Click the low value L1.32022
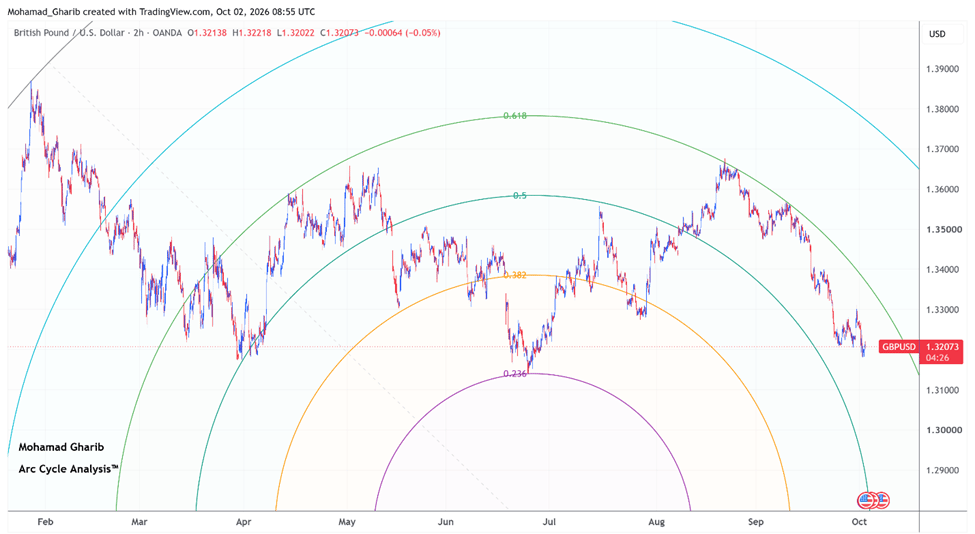The width and height of the screenshot is (975, 534). click(x=295, y=32)
